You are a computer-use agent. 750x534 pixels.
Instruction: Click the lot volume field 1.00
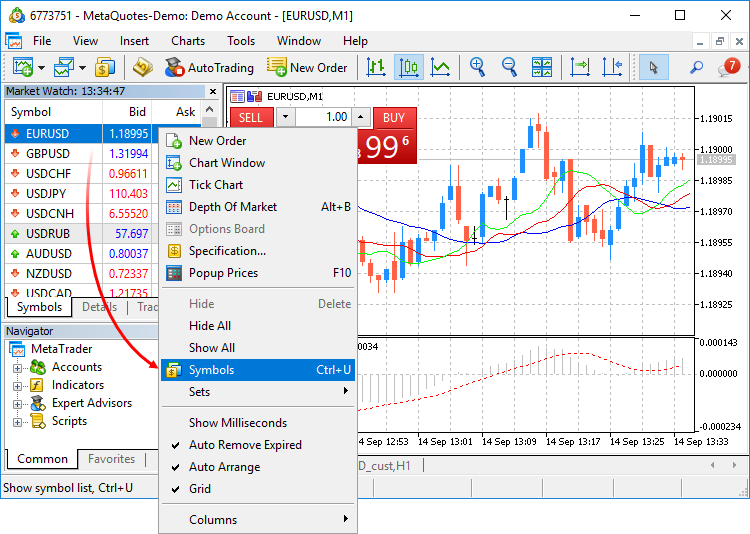coord(324,117)
